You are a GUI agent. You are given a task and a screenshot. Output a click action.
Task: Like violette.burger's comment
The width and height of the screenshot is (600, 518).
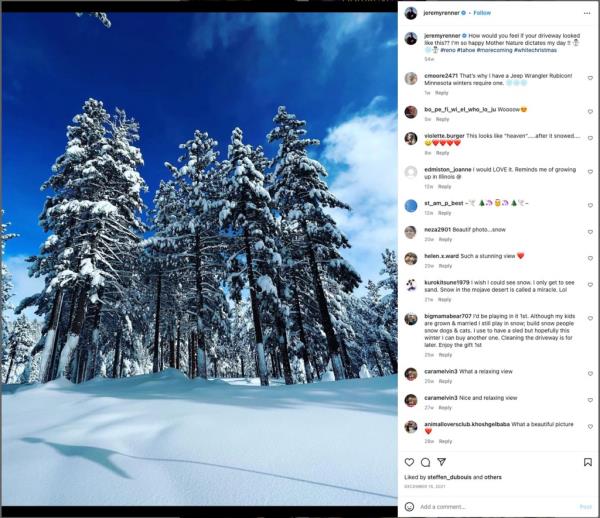(590, 138)
